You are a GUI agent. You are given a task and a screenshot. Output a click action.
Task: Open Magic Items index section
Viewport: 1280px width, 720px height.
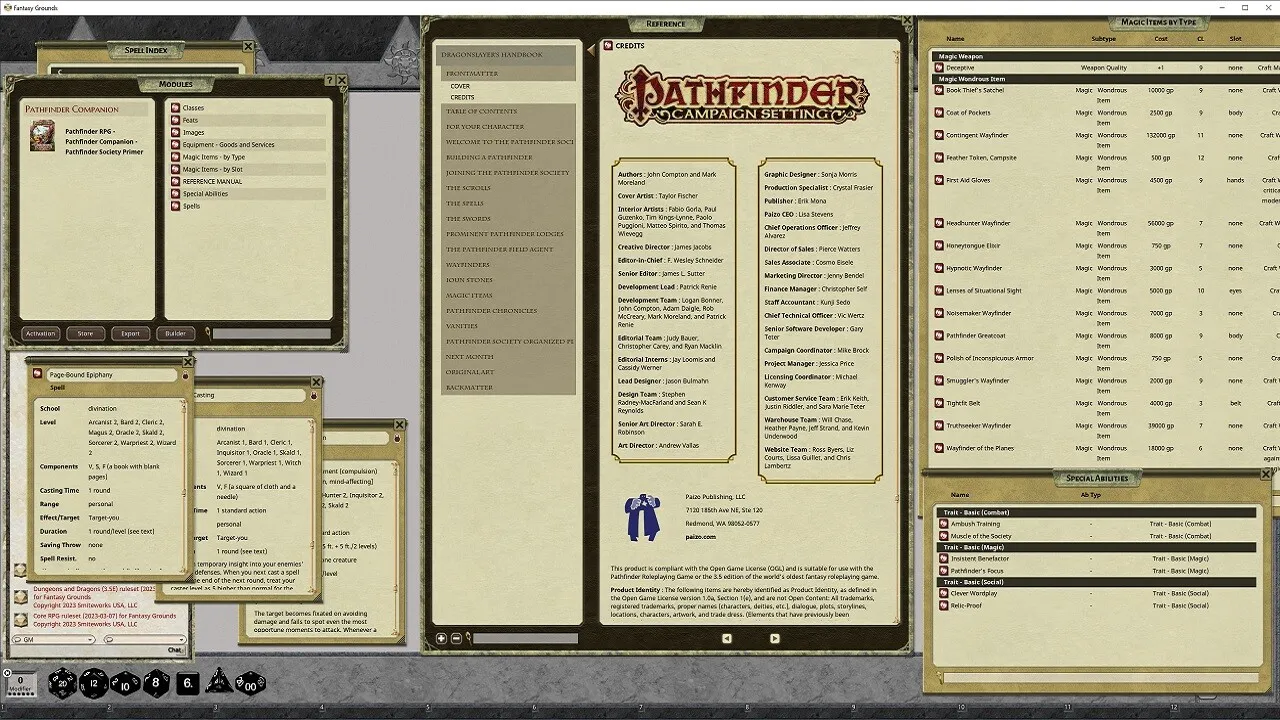point(508,295)
